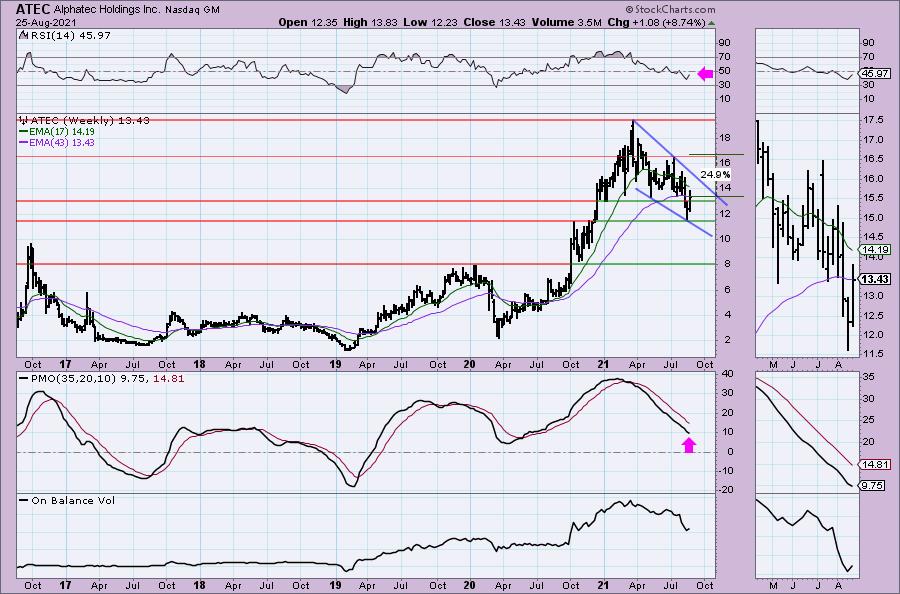Click the 24.9% target annotation label
The width and height of the screenshot is (900, 594).
click(x=716, y=174)
